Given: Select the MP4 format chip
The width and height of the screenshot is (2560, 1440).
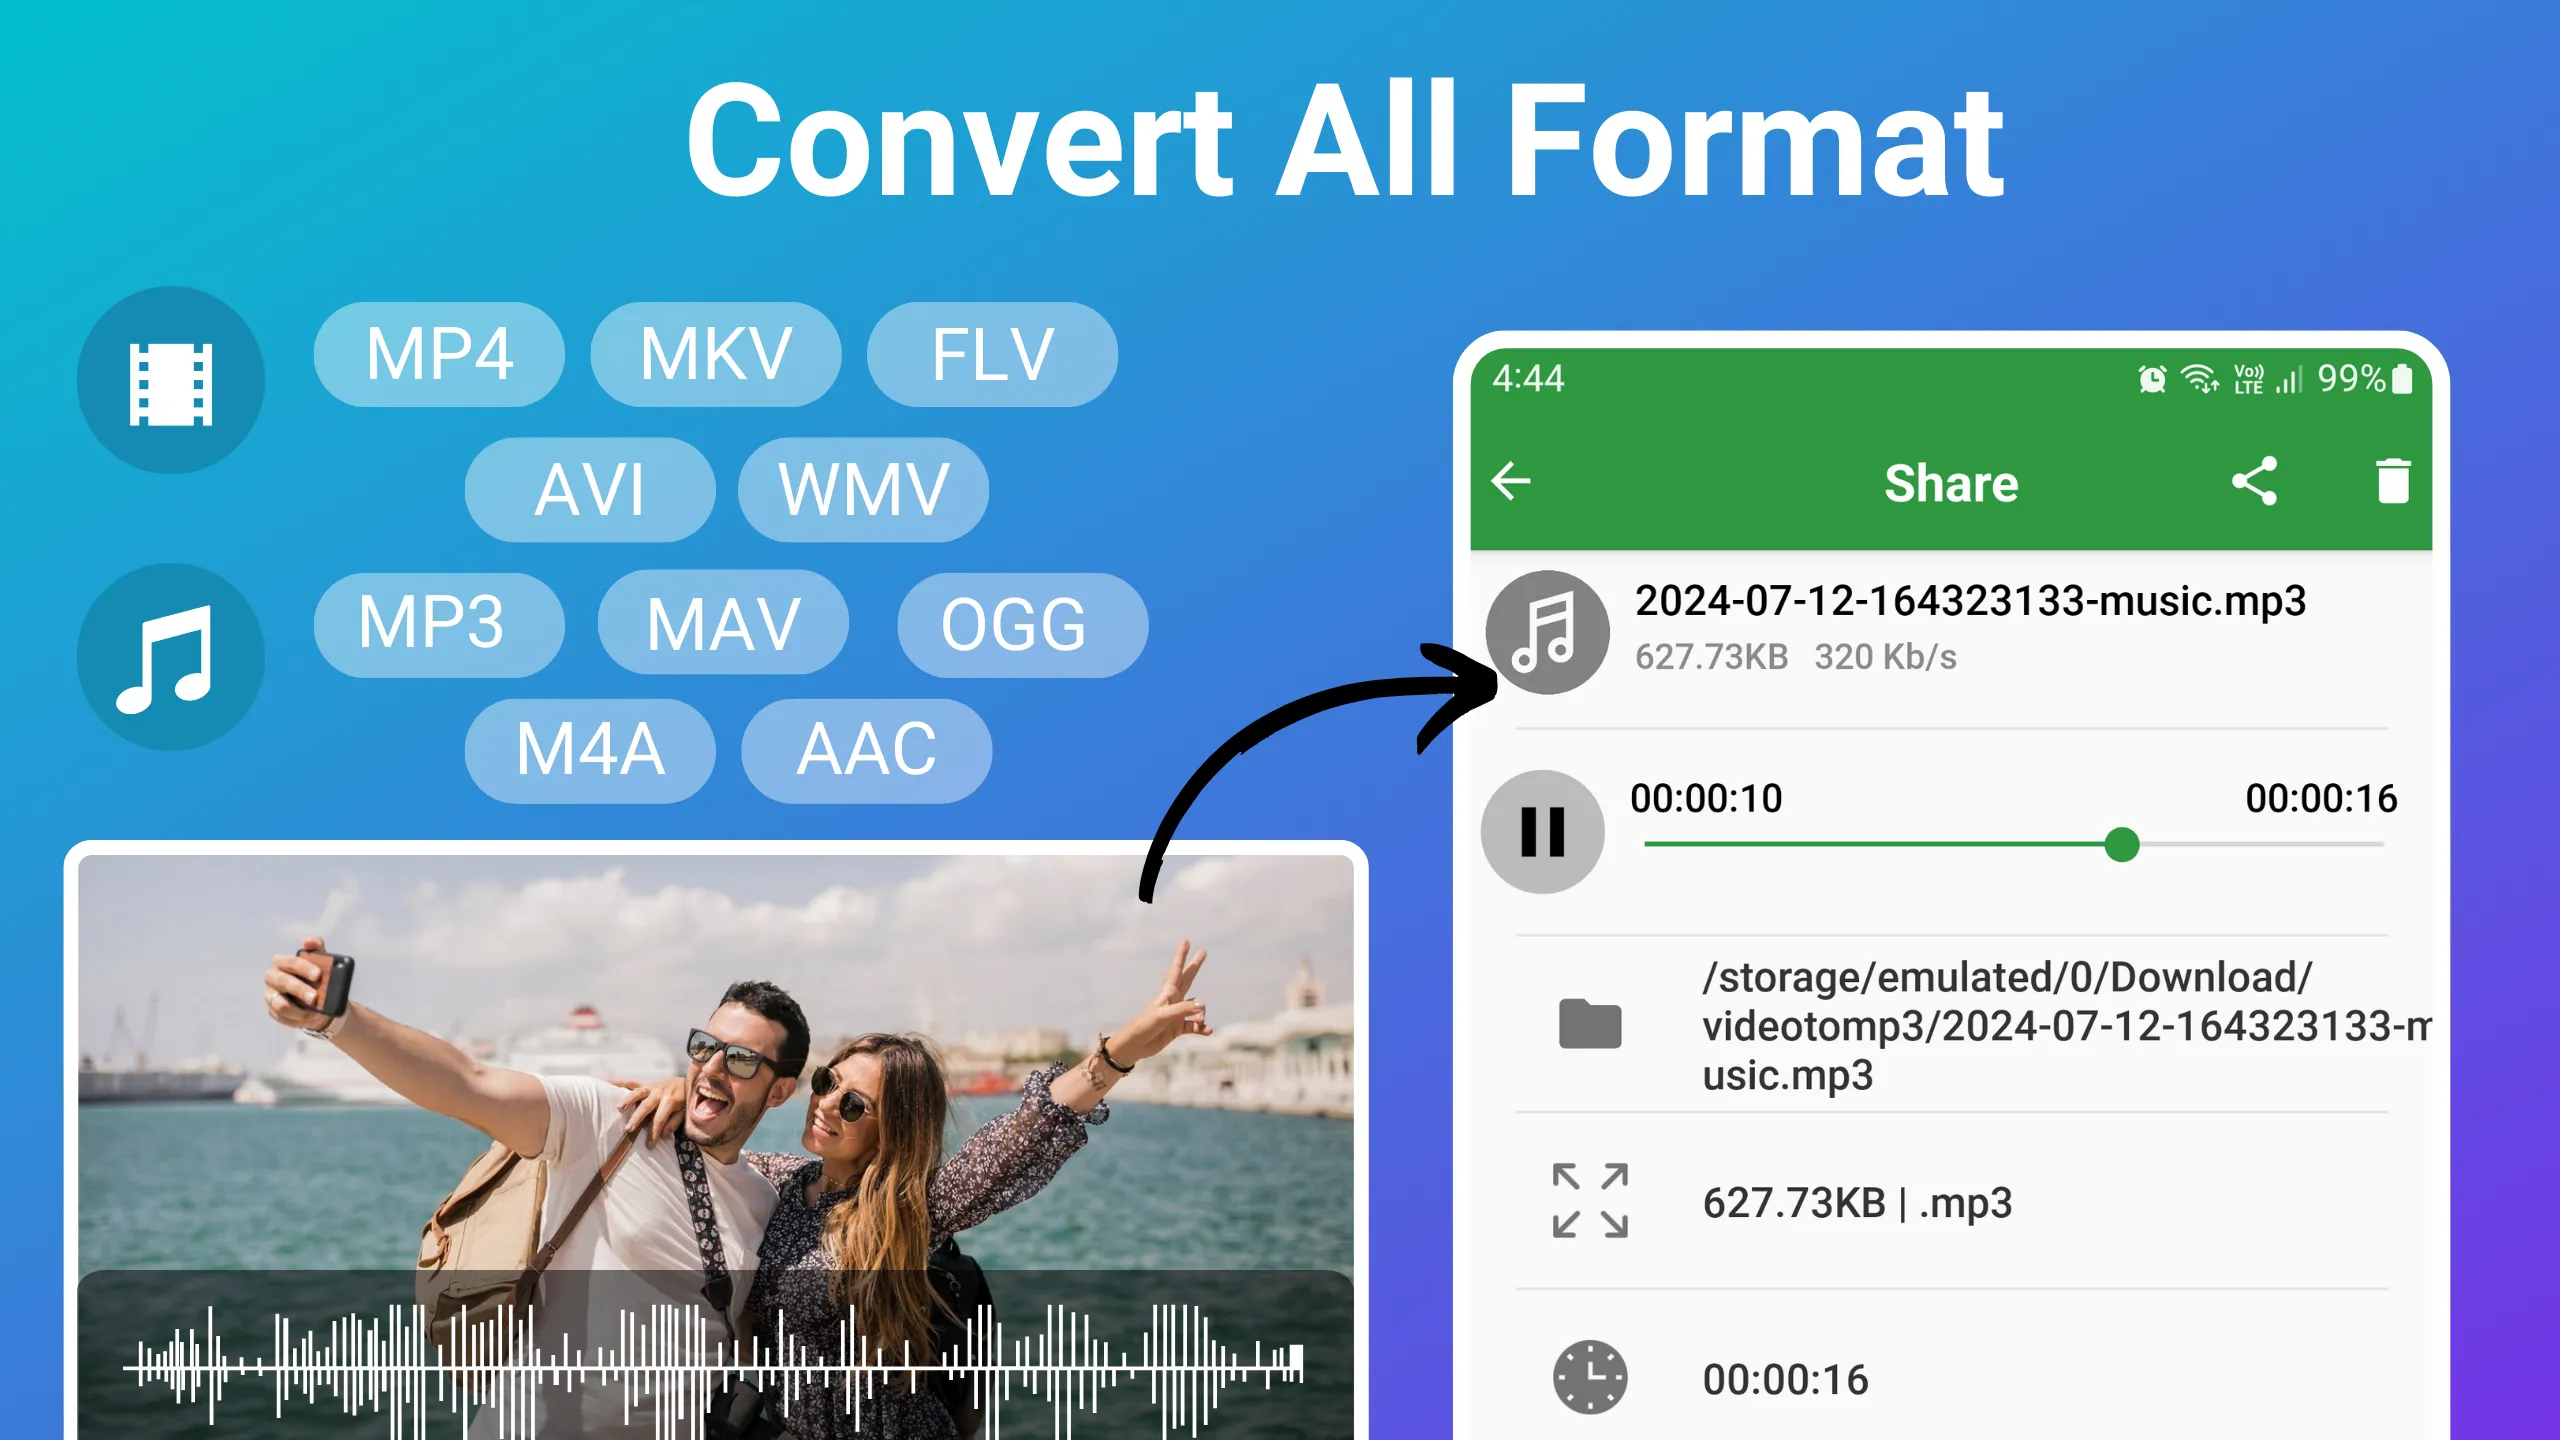Looking at the screenshot, I should click(439, 354).
